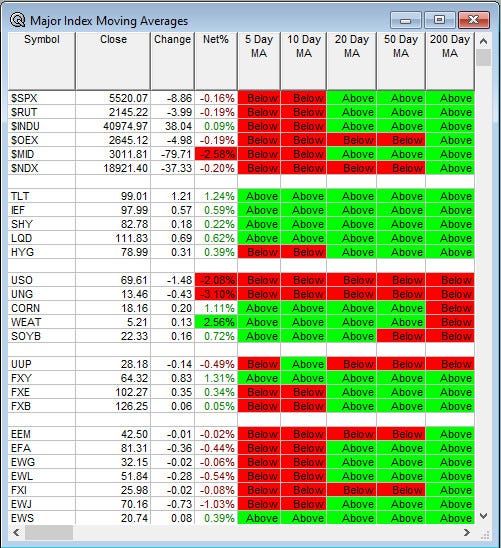This screenshot has height=548, width=501.
Task: Select the EFA symbol cell
Action: pos(42,448)
